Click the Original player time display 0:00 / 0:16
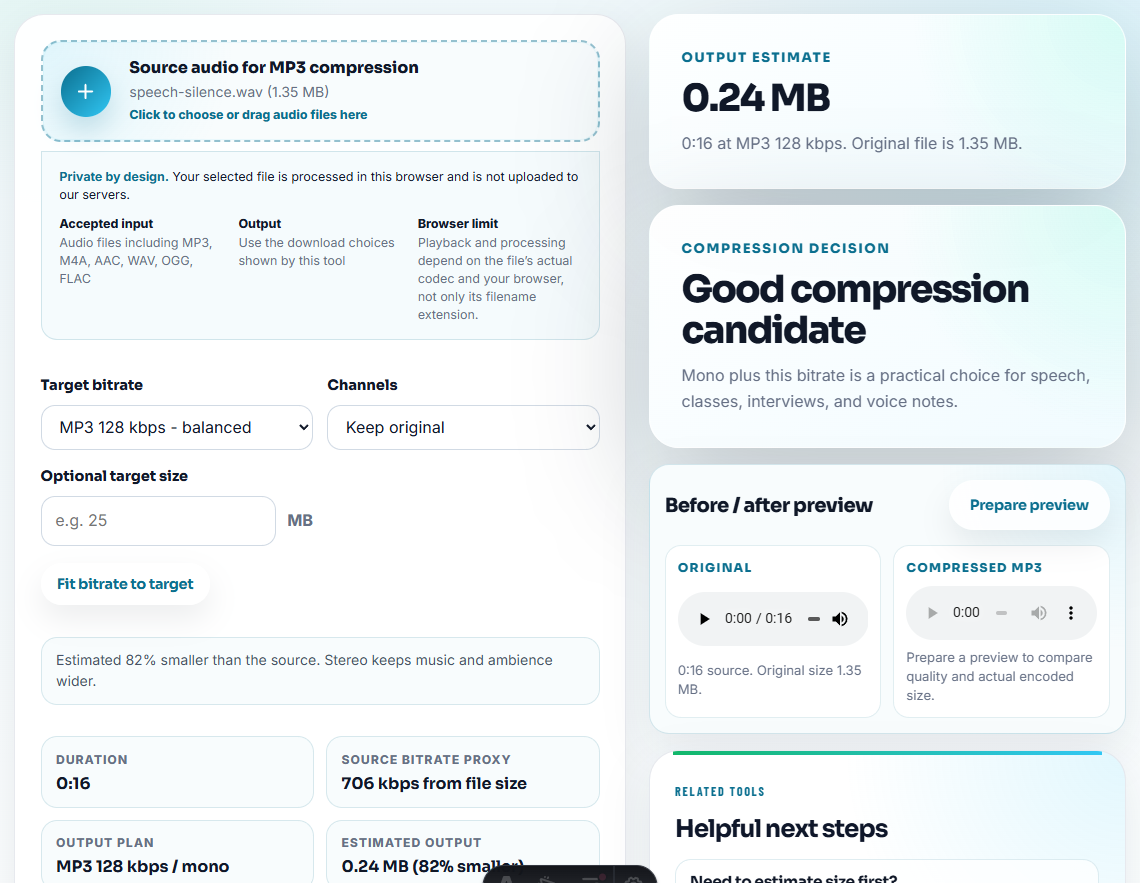The width and height of the screenshot is (1140, 883). [758, 618]
